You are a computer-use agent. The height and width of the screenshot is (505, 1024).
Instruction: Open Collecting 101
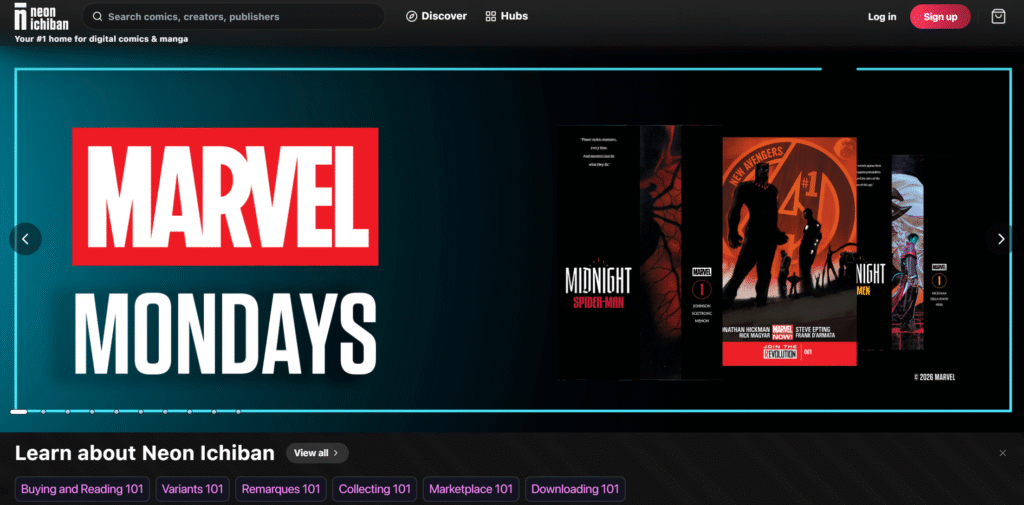coord(375,489)
